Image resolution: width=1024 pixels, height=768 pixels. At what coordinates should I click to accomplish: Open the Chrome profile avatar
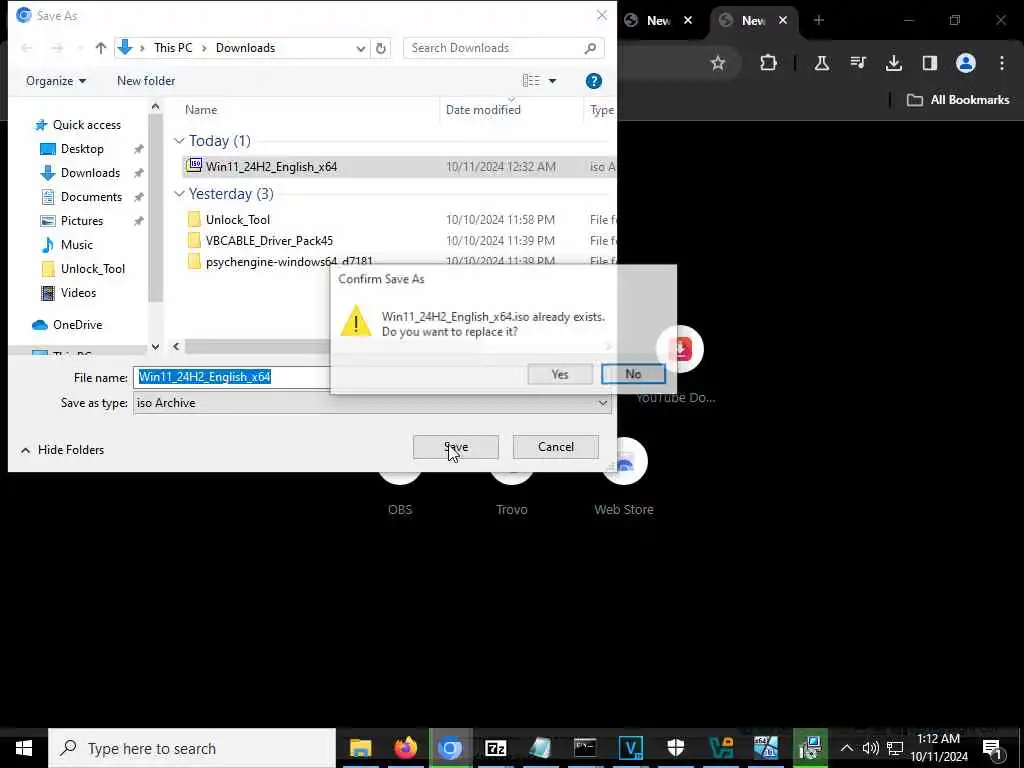point(966,63)
